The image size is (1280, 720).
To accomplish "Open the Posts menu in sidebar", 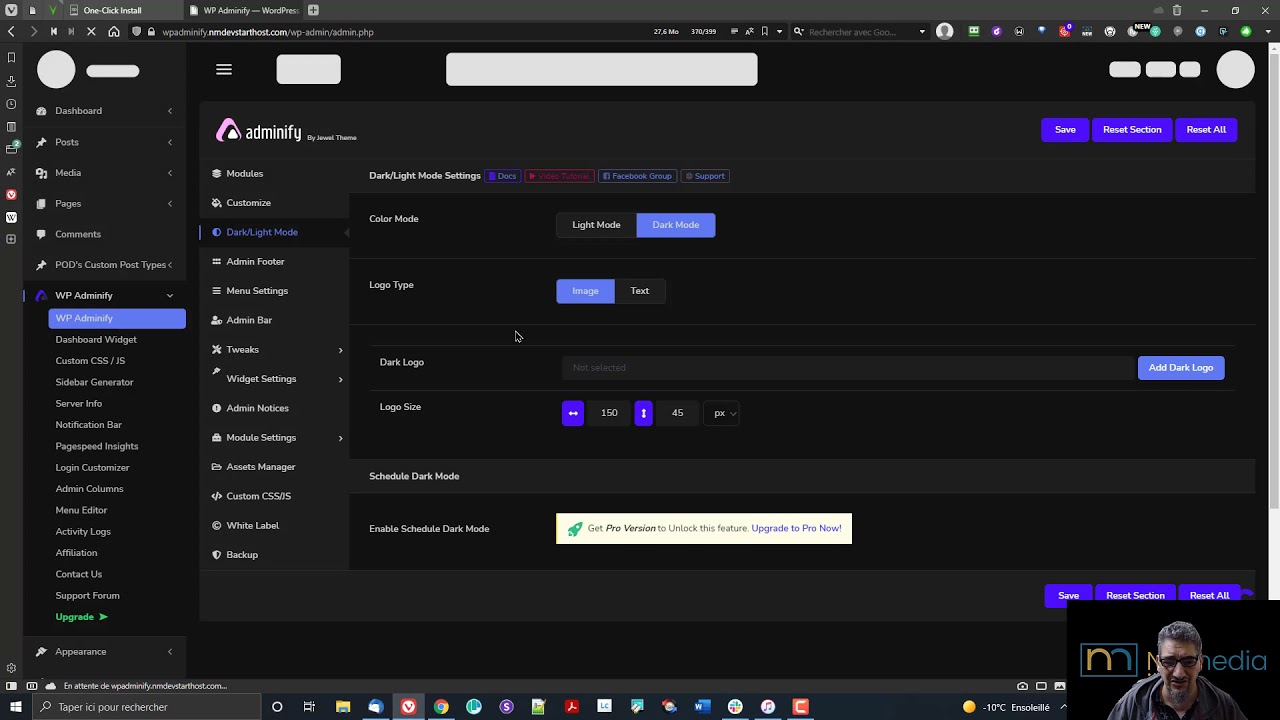I will coord(67,142).
